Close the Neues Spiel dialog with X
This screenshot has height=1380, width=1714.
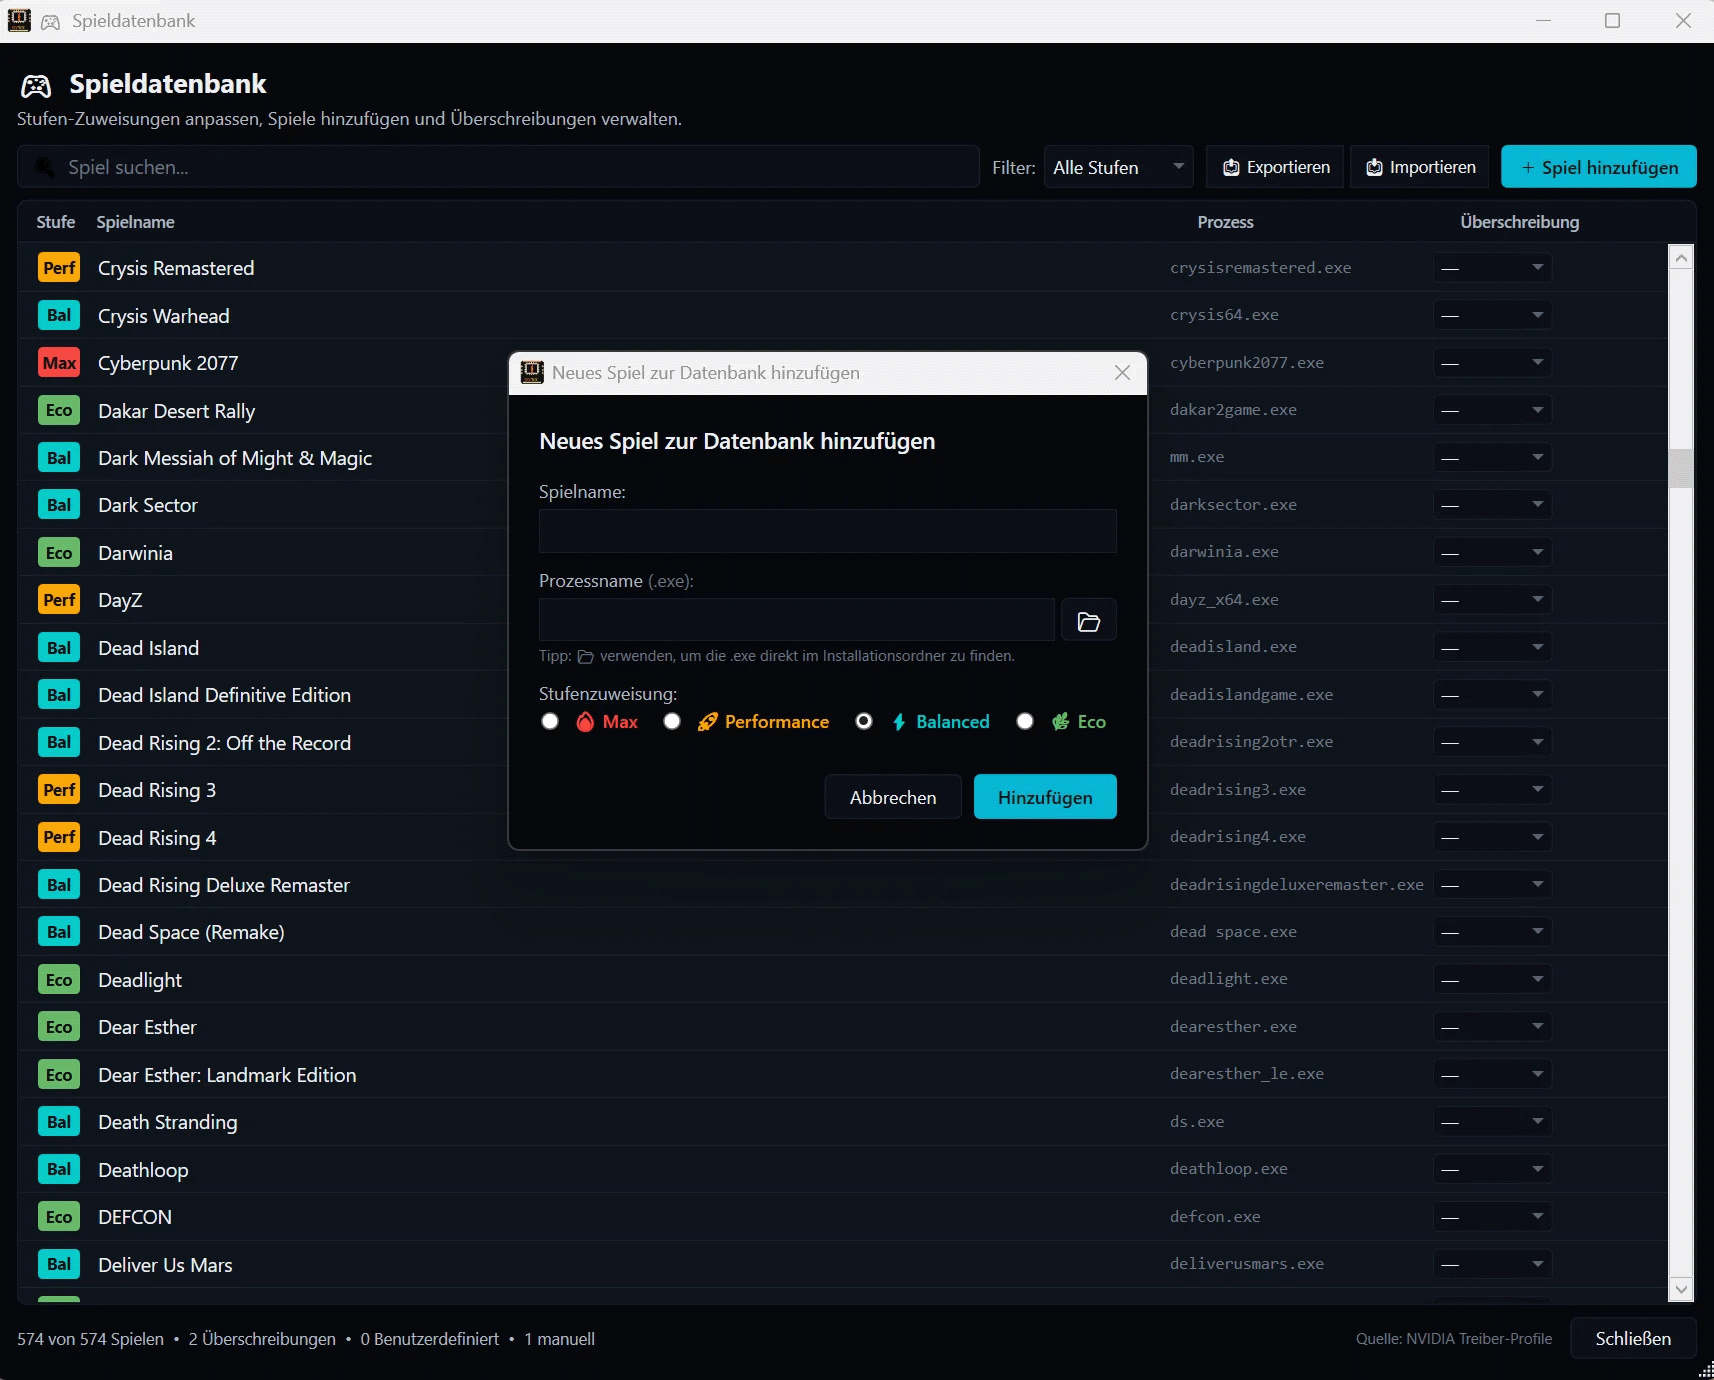point(1122,373)
